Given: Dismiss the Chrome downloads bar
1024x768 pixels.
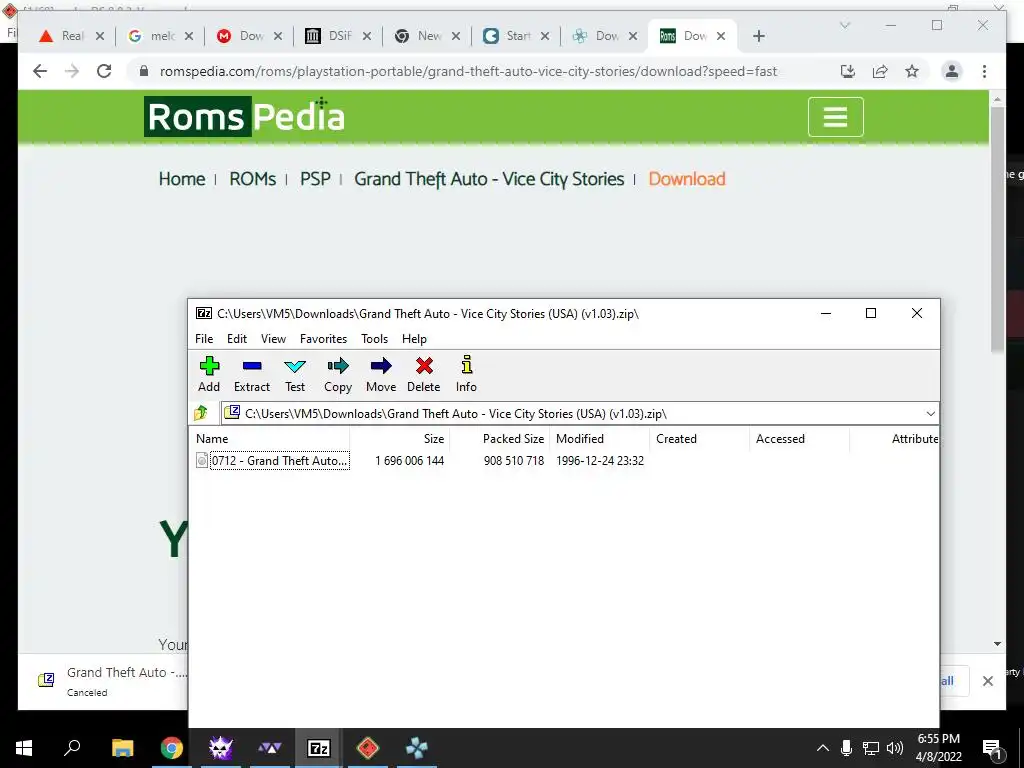Looking at the screenshot, I should tap(987, 681).
